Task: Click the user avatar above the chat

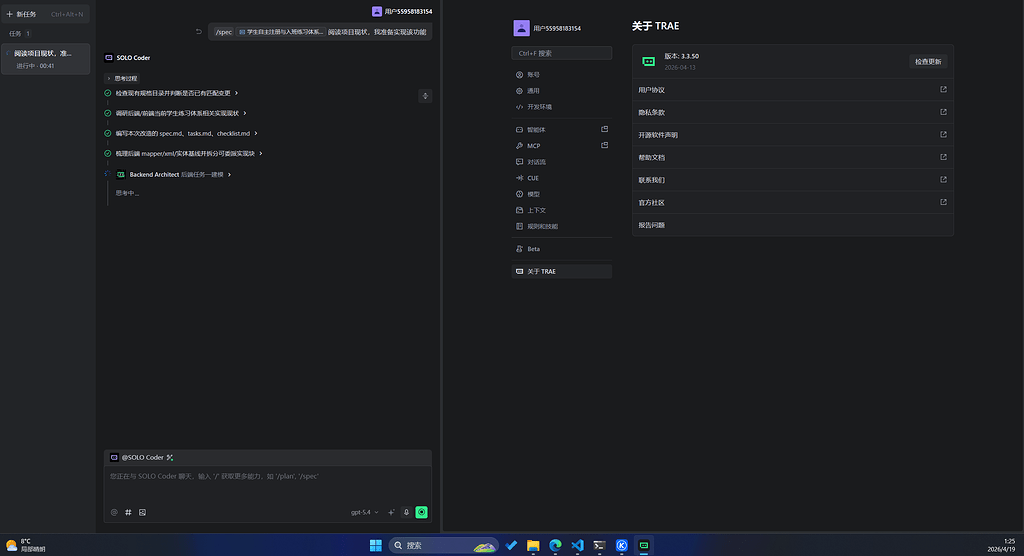Action: (377, 11)
